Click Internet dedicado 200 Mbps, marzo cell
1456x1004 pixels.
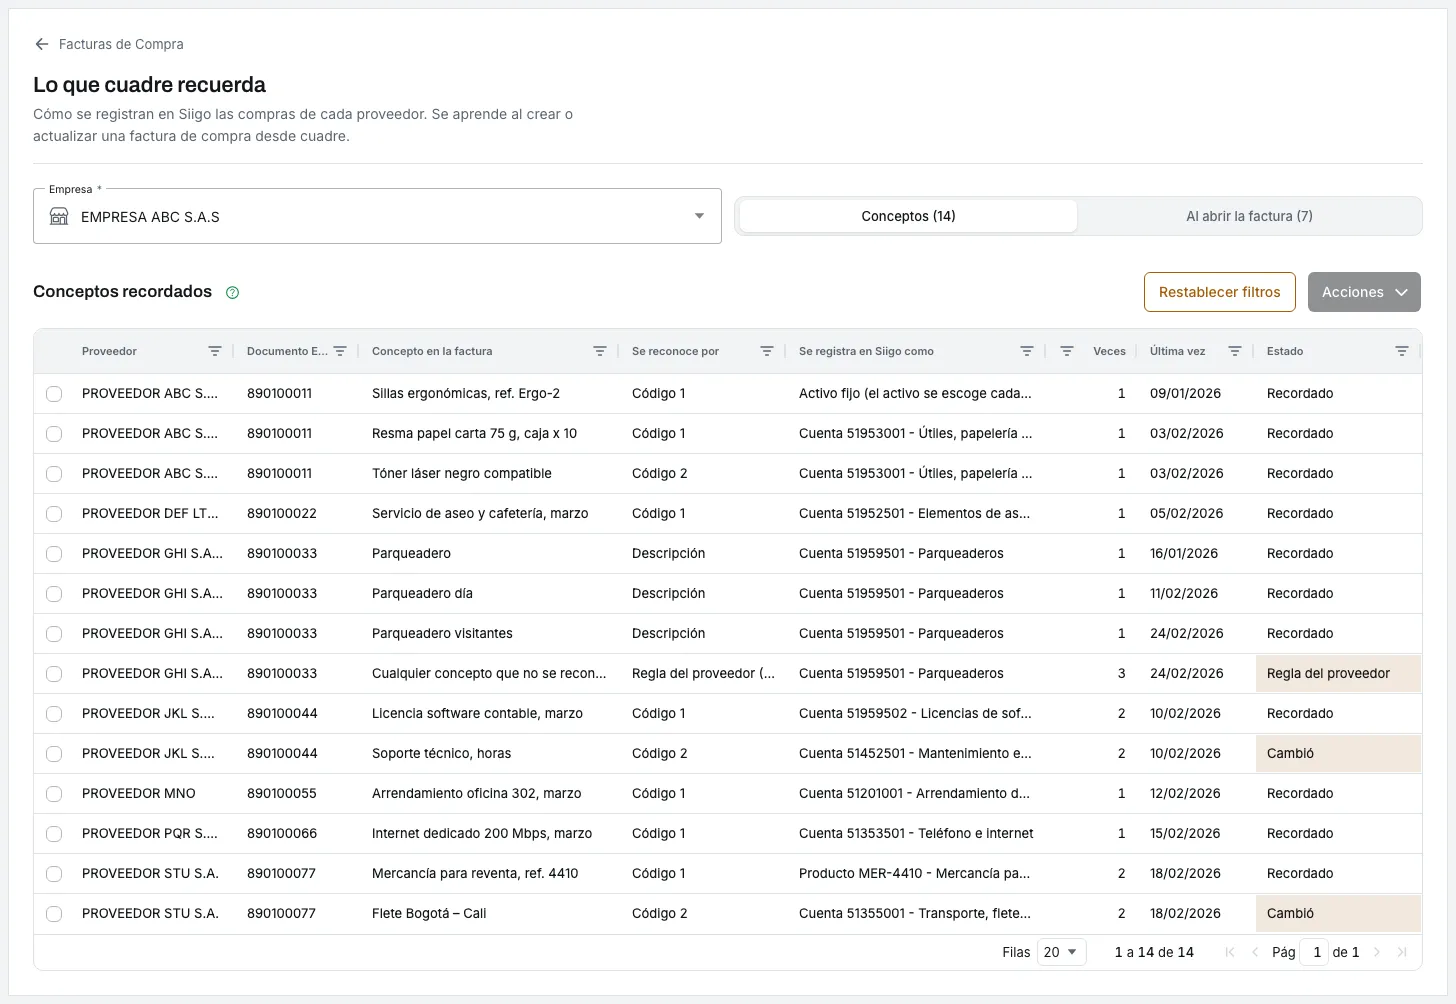tap(482, 833)
